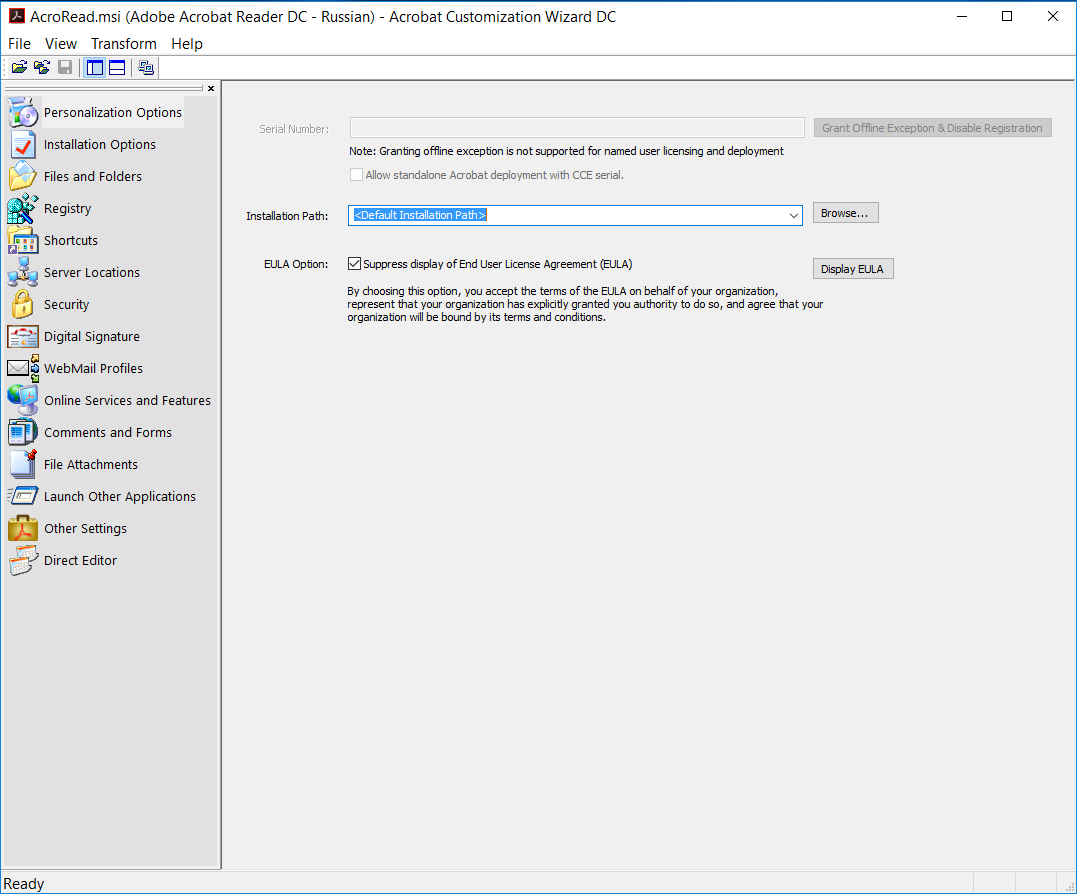Go to the Comments and Forms section

pyautogui.click(x=90, y=433)
